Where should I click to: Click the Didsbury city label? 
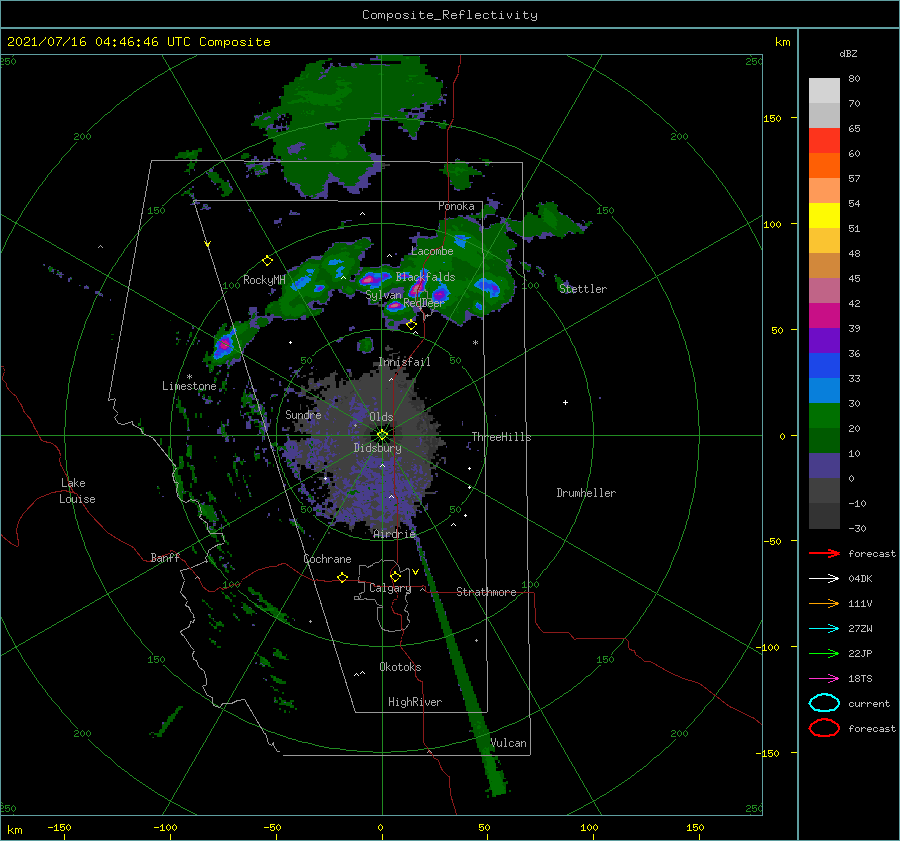pyautogui.click(x=377, y=448)
